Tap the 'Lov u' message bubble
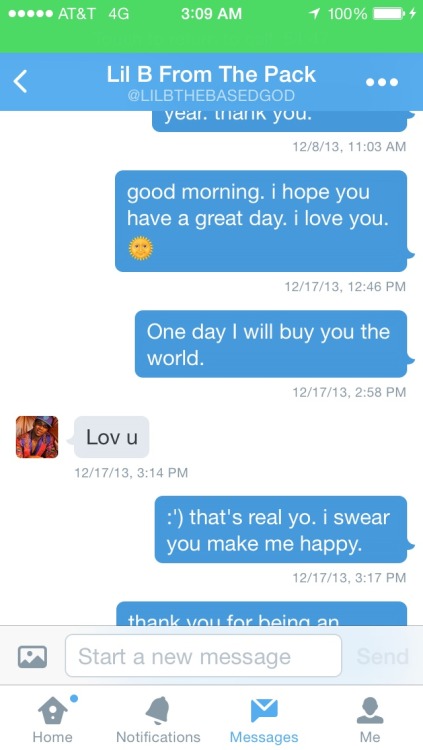 (111, 437)
